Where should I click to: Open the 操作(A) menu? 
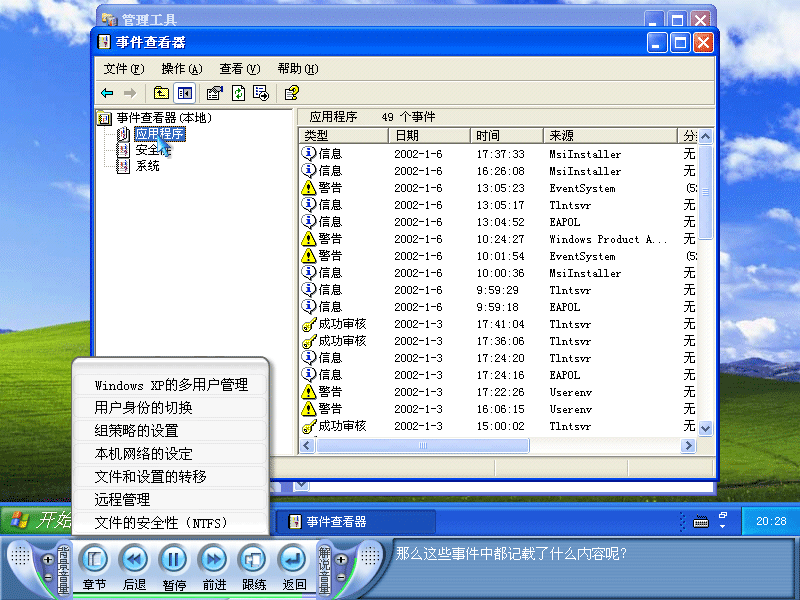coord(182,69)
